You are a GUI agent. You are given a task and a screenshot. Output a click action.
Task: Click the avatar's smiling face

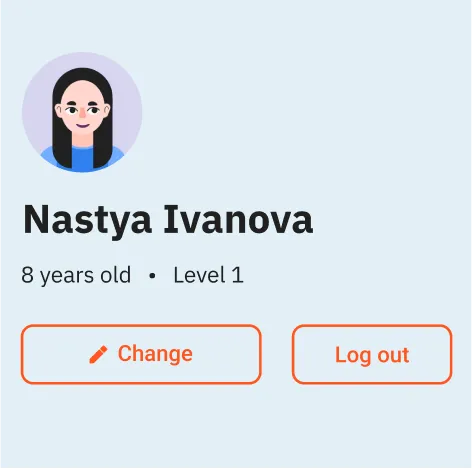[82, 110]
